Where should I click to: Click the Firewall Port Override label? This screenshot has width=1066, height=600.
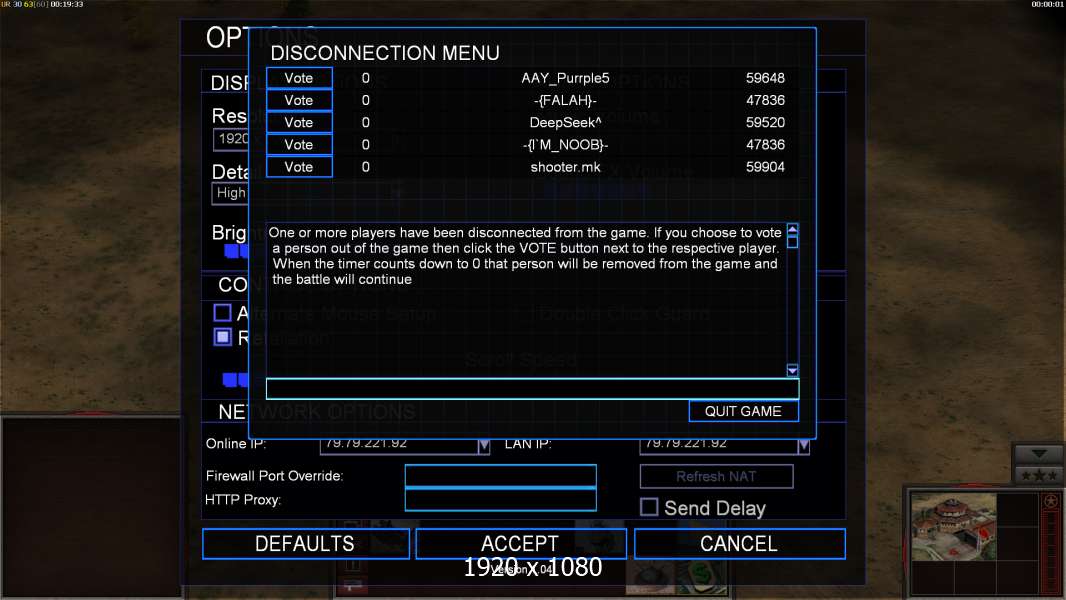(x=274, y=476)
